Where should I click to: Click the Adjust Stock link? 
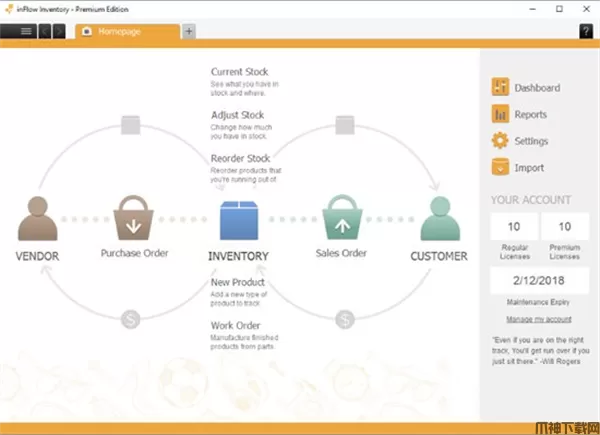point(236,115)
